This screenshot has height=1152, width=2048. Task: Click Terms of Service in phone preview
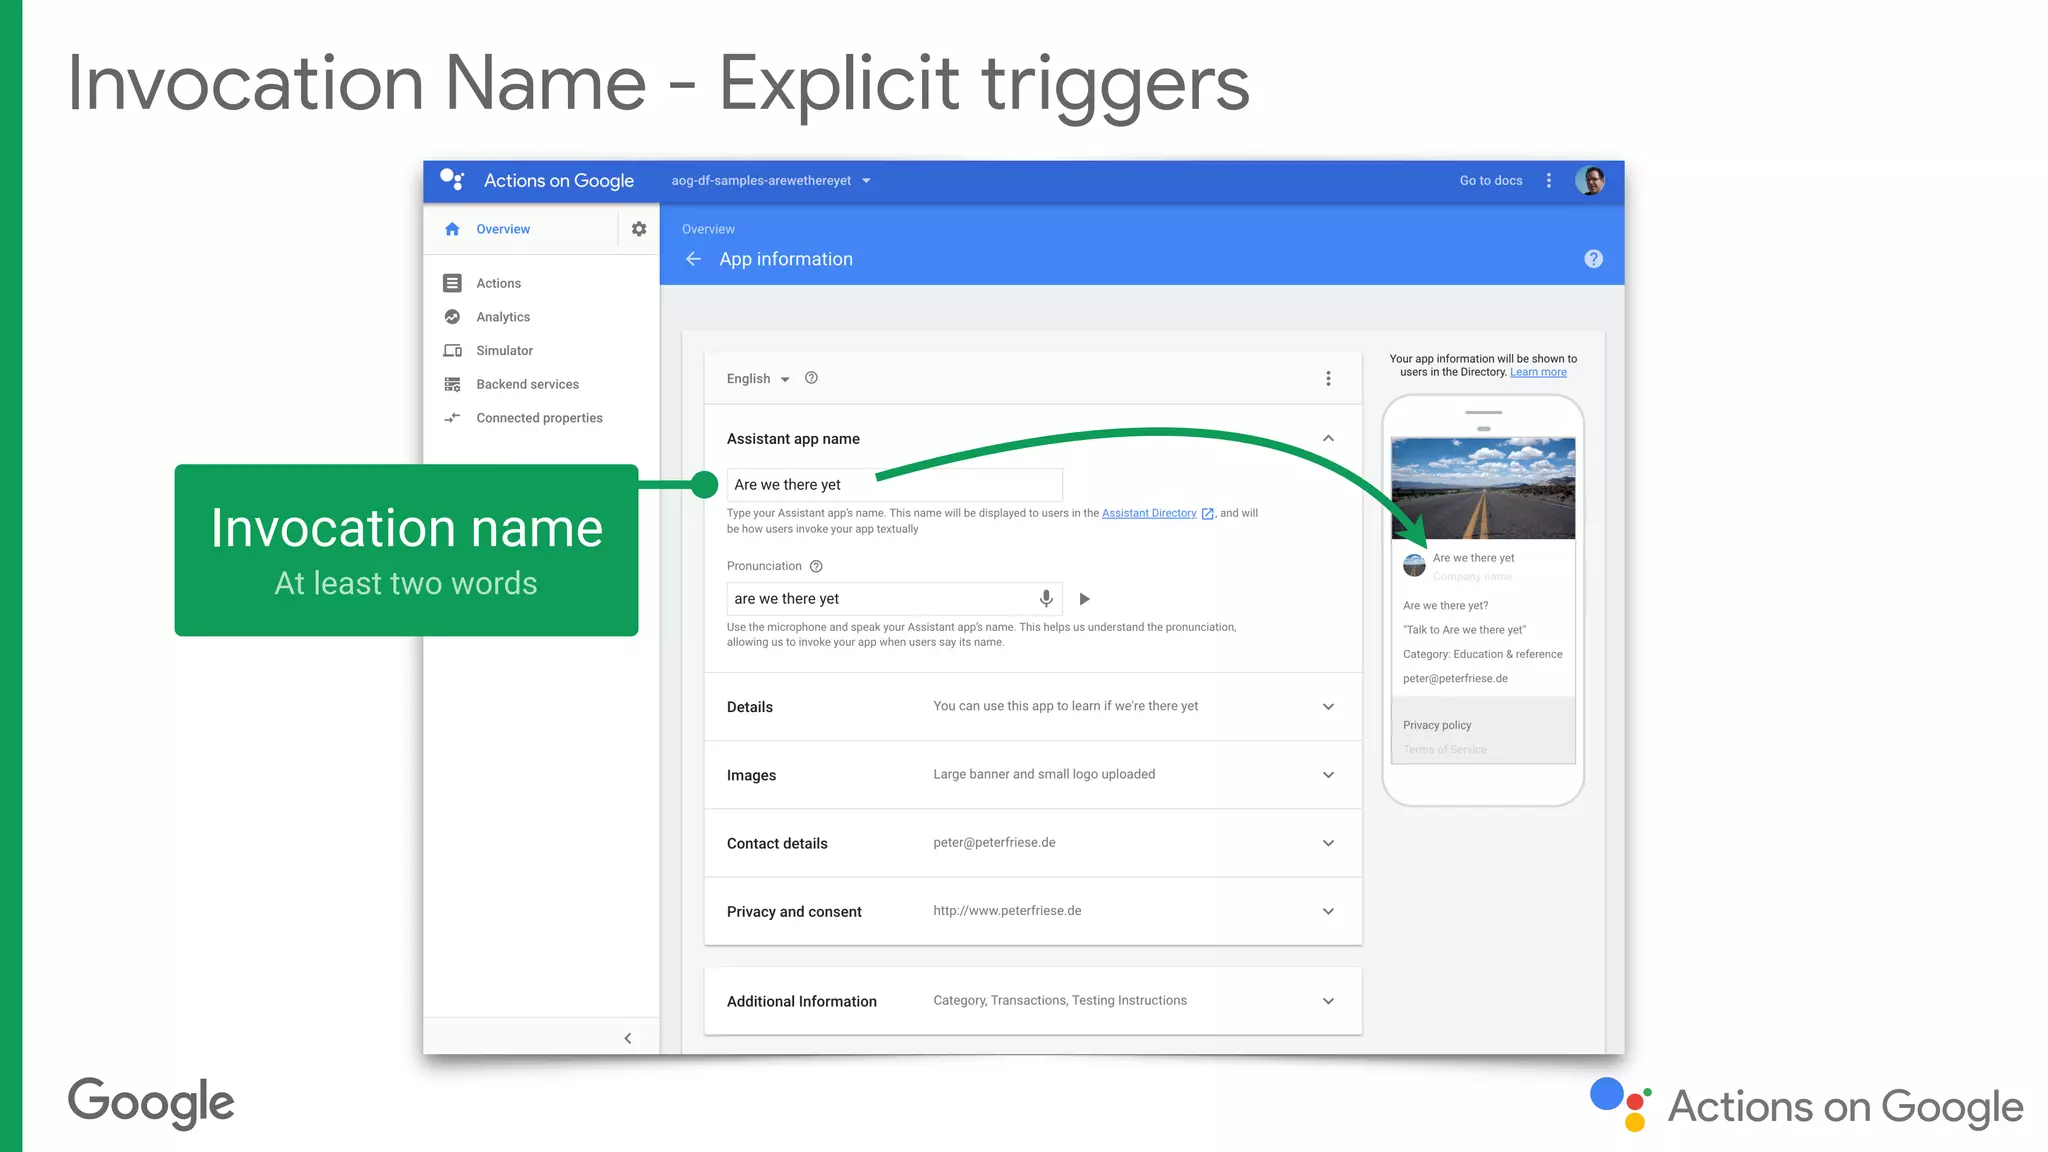pyautogui.click(x=1444, y=750)
